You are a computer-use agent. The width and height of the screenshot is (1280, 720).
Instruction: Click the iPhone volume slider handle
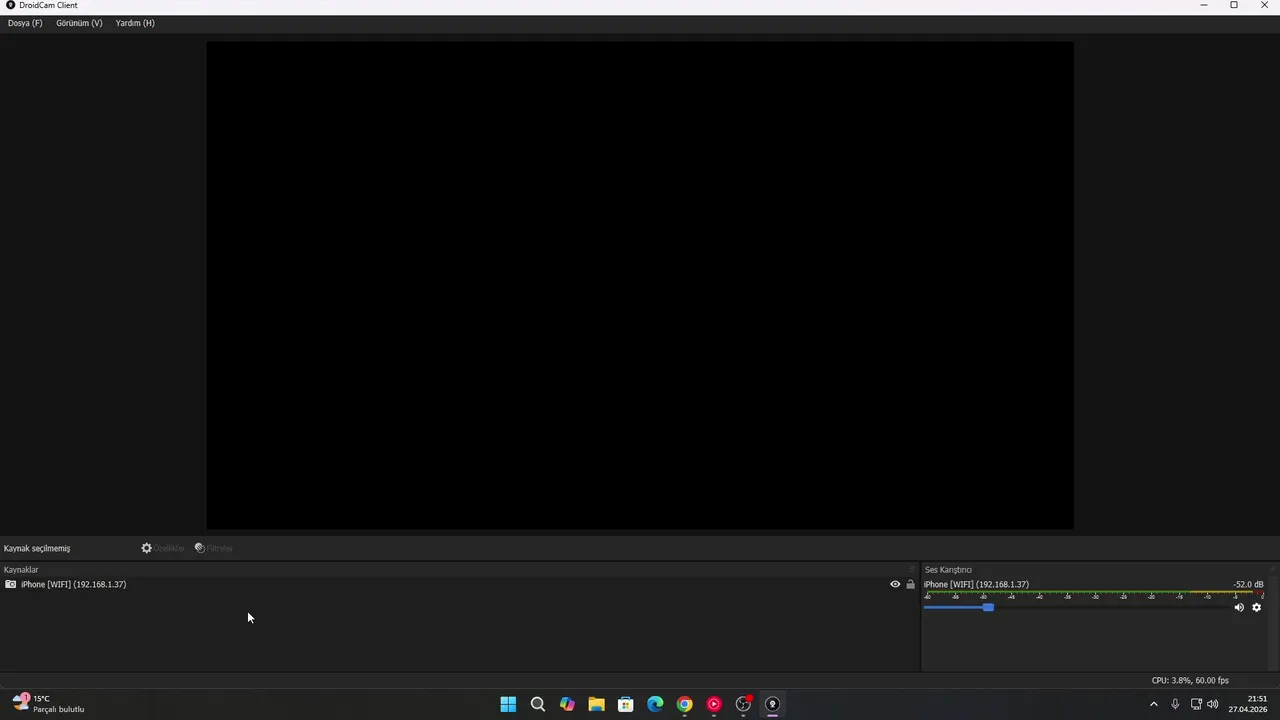tap(988, 607)
